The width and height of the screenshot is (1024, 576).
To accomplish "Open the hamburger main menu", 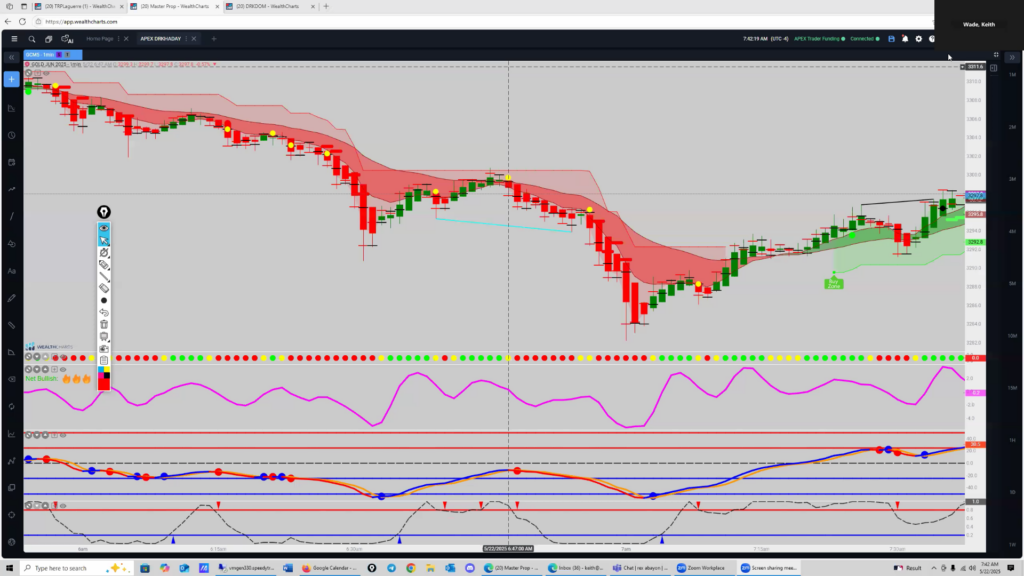I will (x=14, y=39).
